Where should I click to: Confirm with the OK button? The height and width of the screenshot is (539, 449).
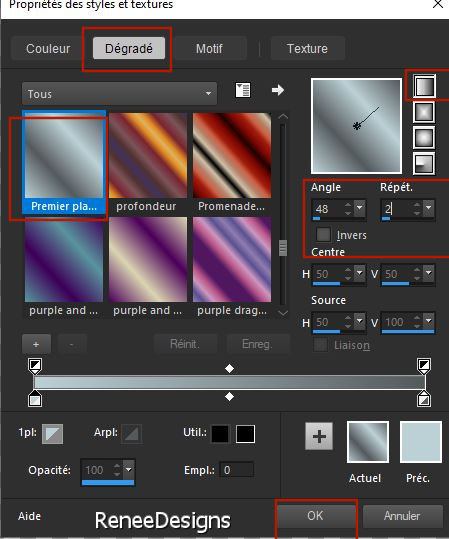coord(316,516)
